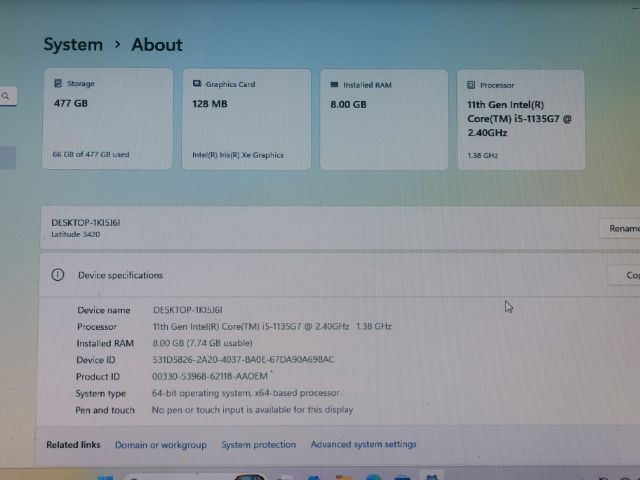Click the Installed RAM label in specifications
Screen dimensions: 640x480
point(105,343)
